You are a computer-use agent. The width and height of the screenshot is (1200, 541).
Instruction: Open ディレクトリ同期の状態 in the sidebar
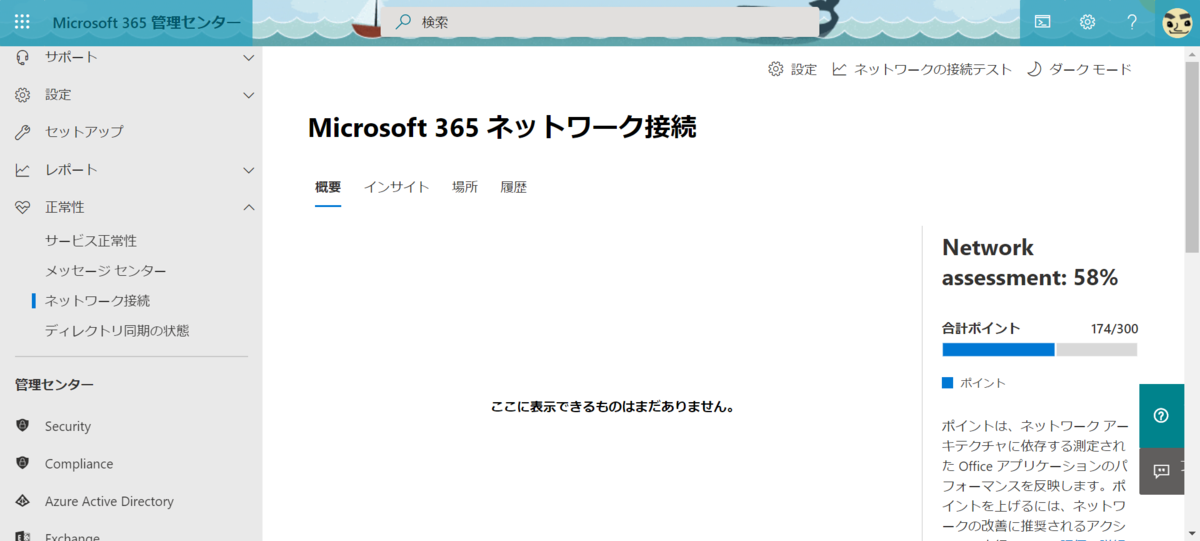(x=117, y=330)
